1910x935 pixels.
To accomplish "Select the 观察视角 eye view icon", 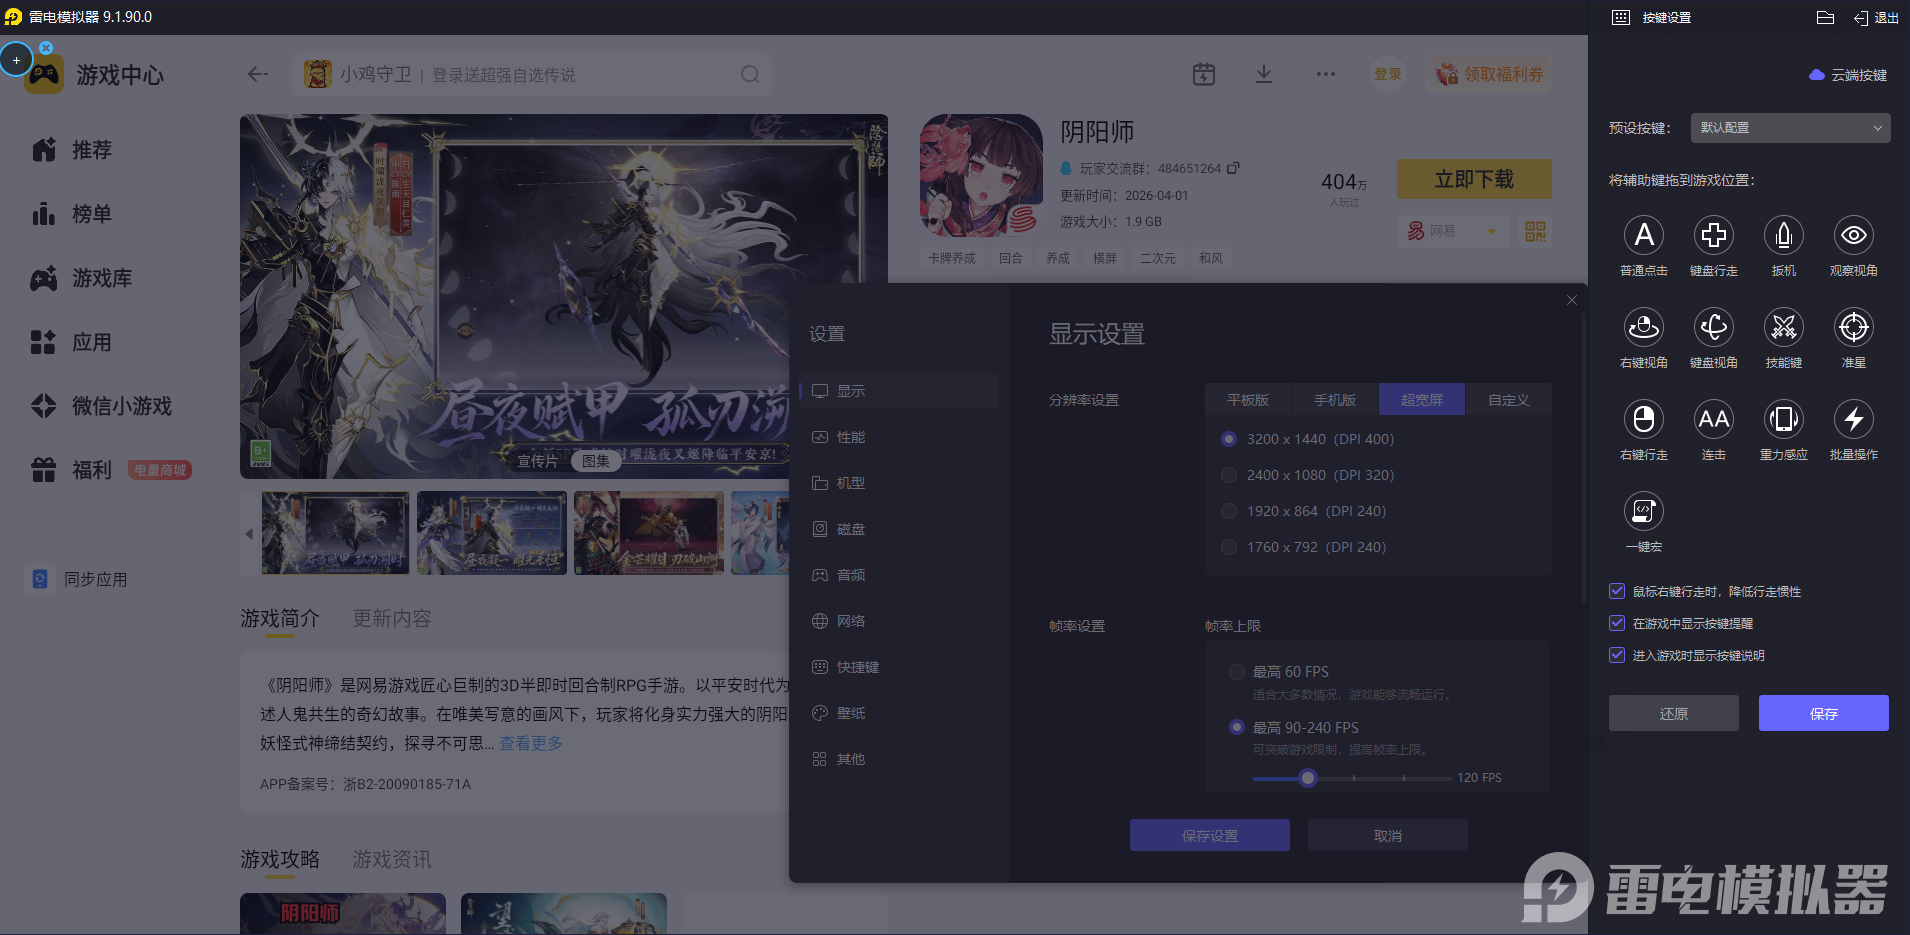I will (1853, 236).
